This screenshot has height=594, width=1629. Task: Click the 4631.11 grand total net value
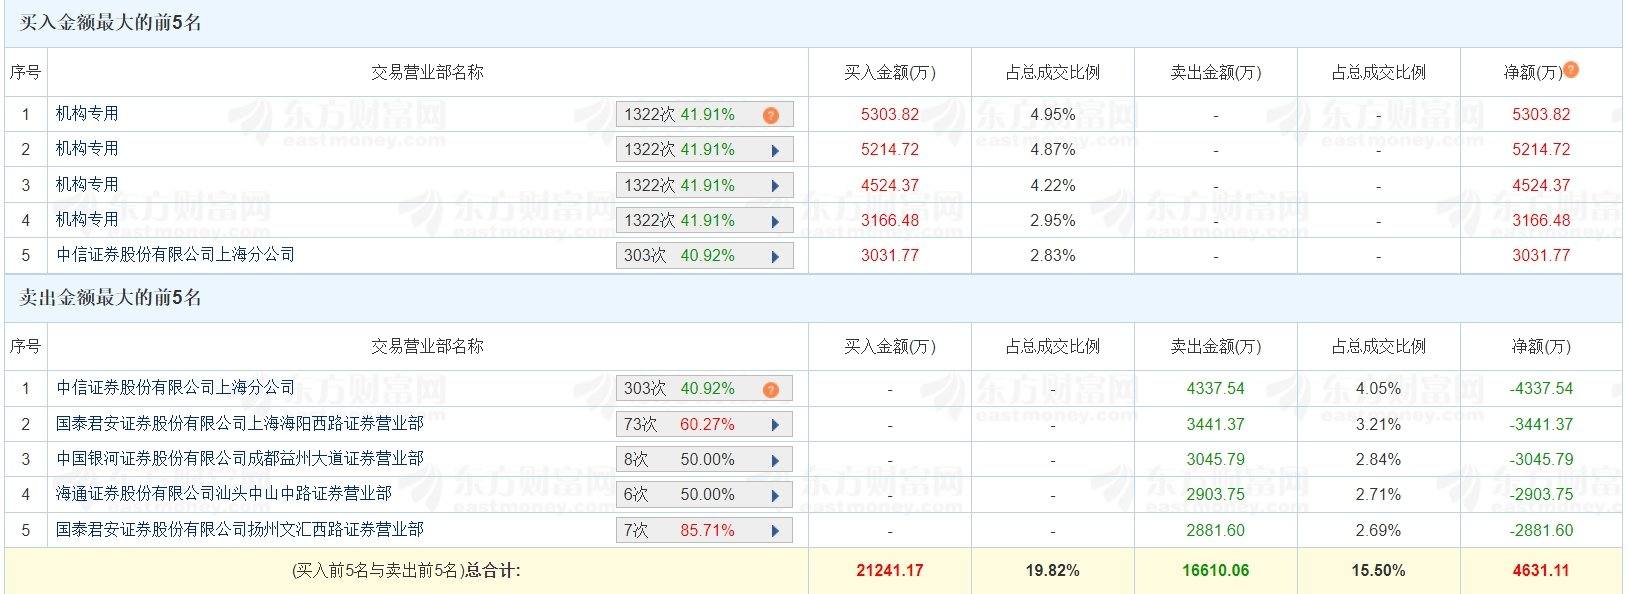pyautogui.click(x=1541, y=570)
